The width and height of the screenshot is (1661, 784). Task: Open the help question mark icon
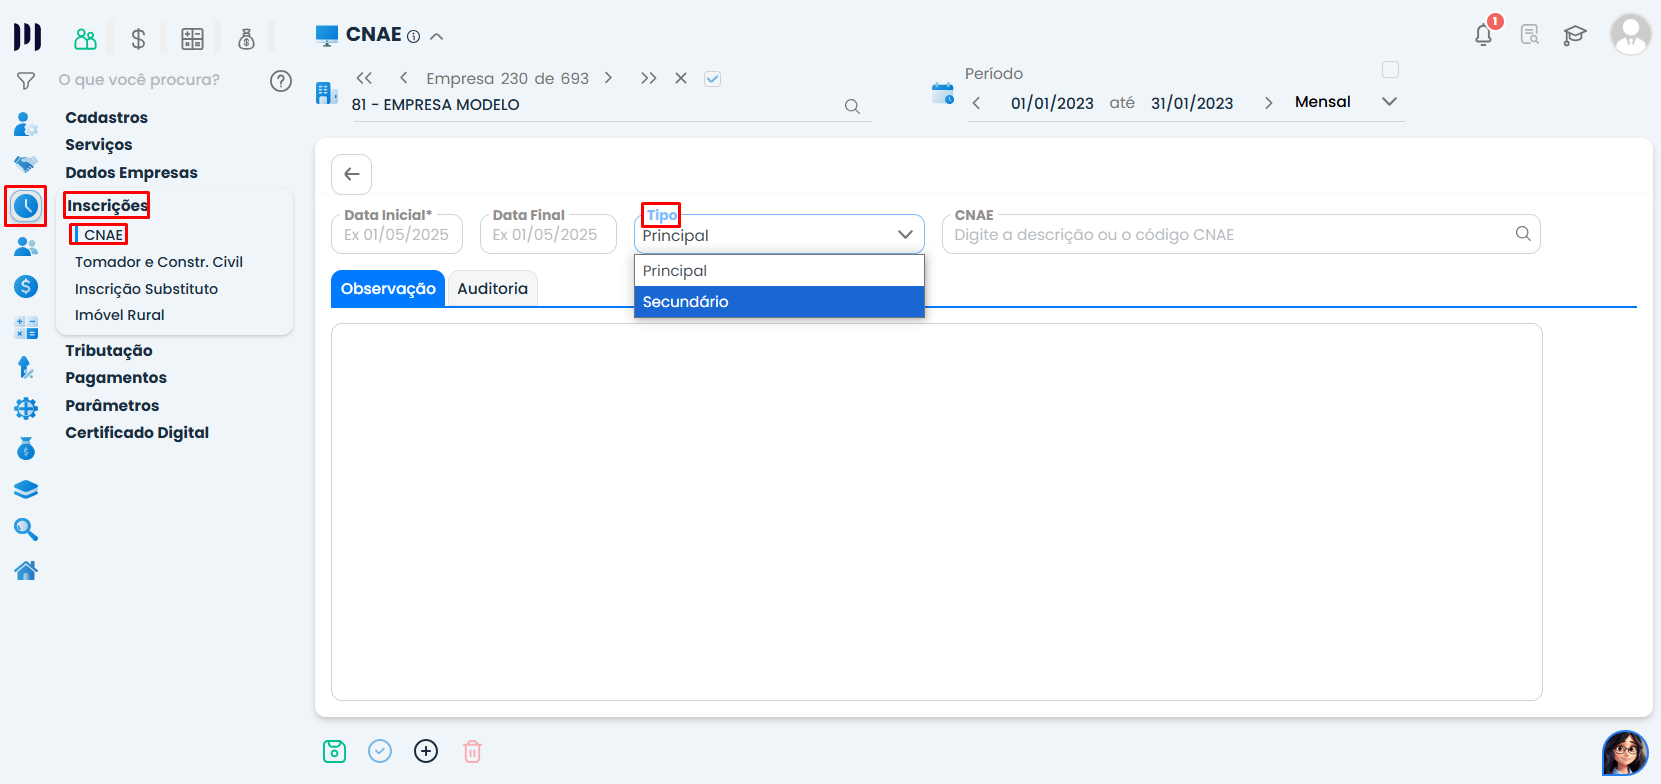tap(281, 81)
